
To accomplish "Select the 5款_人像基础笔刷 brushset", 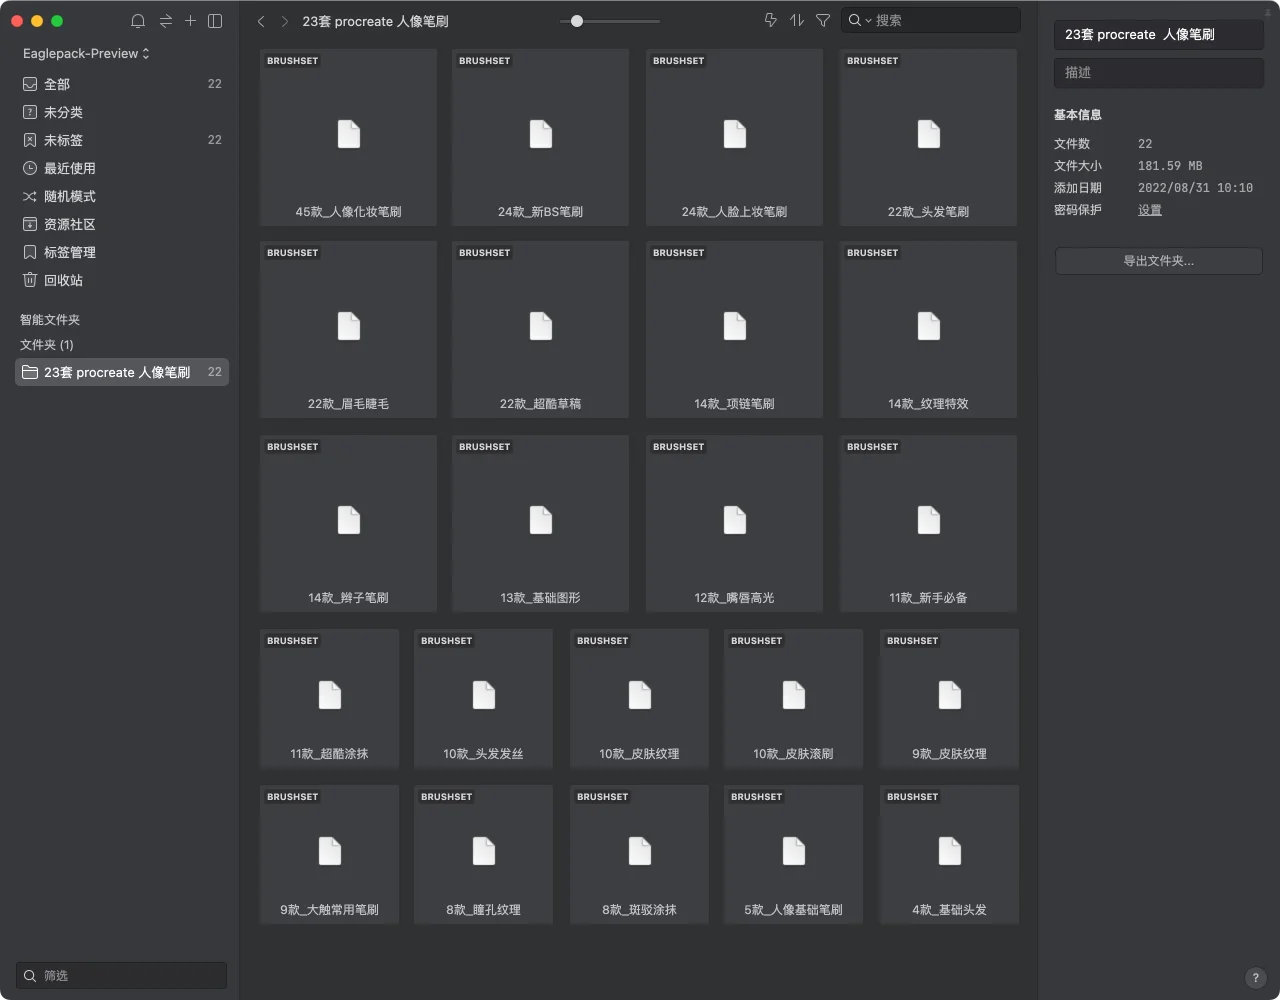I will 793,854.
